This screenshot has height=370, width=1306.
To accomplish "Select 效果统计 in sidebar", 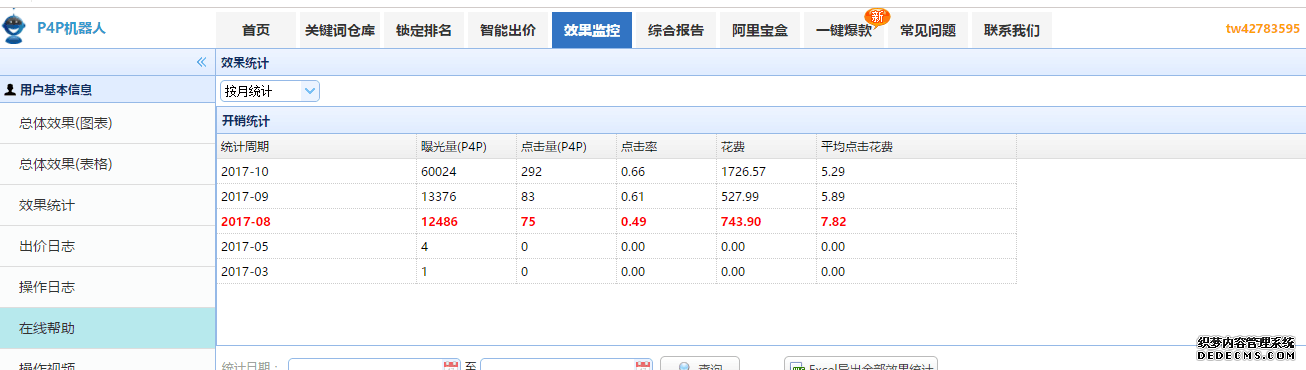I will 108,206.
